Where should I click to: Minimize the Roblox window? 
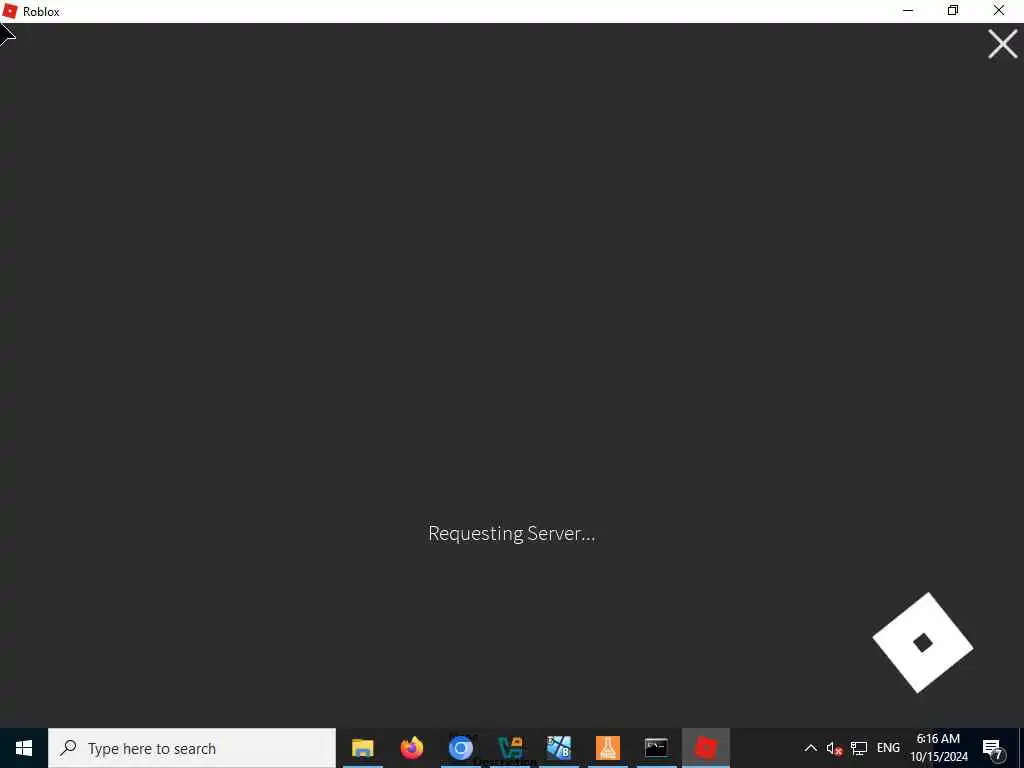click(908, 10)
